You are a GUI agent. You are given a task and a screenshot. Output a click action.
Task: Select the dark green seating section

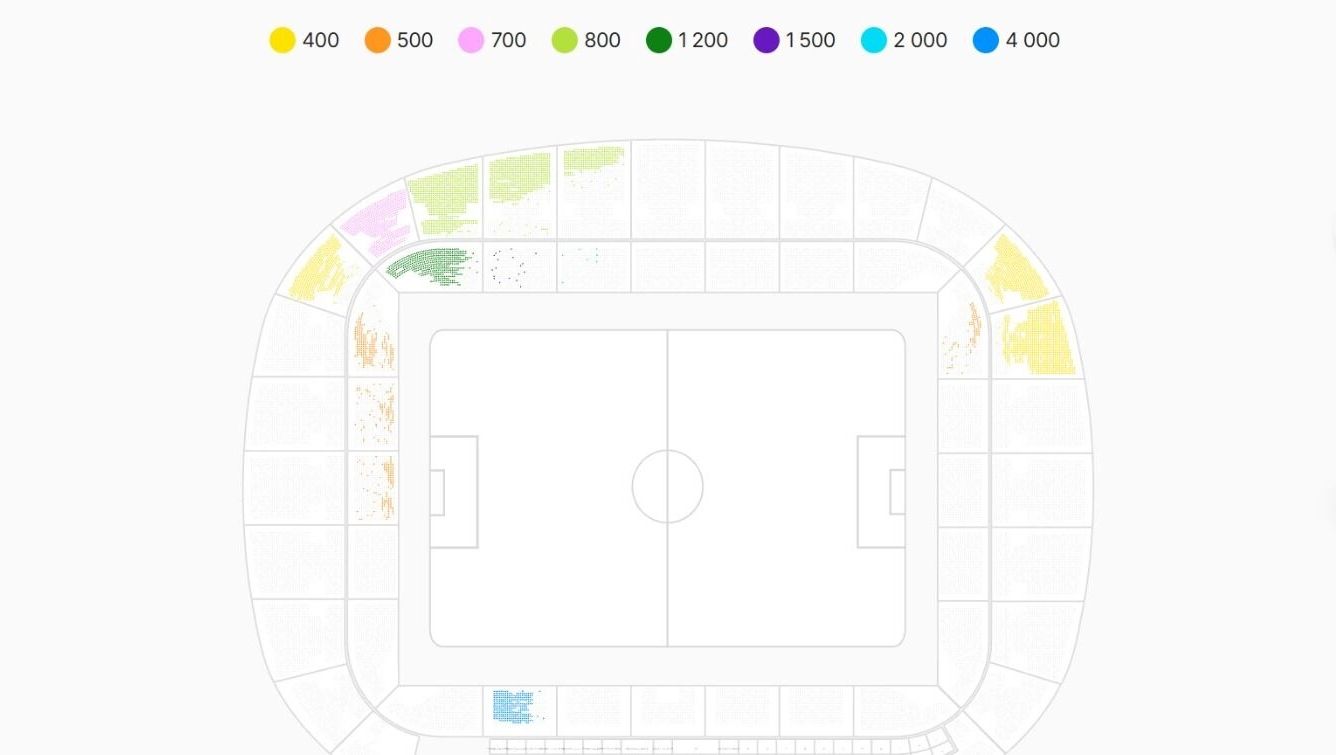click(432, 265)
